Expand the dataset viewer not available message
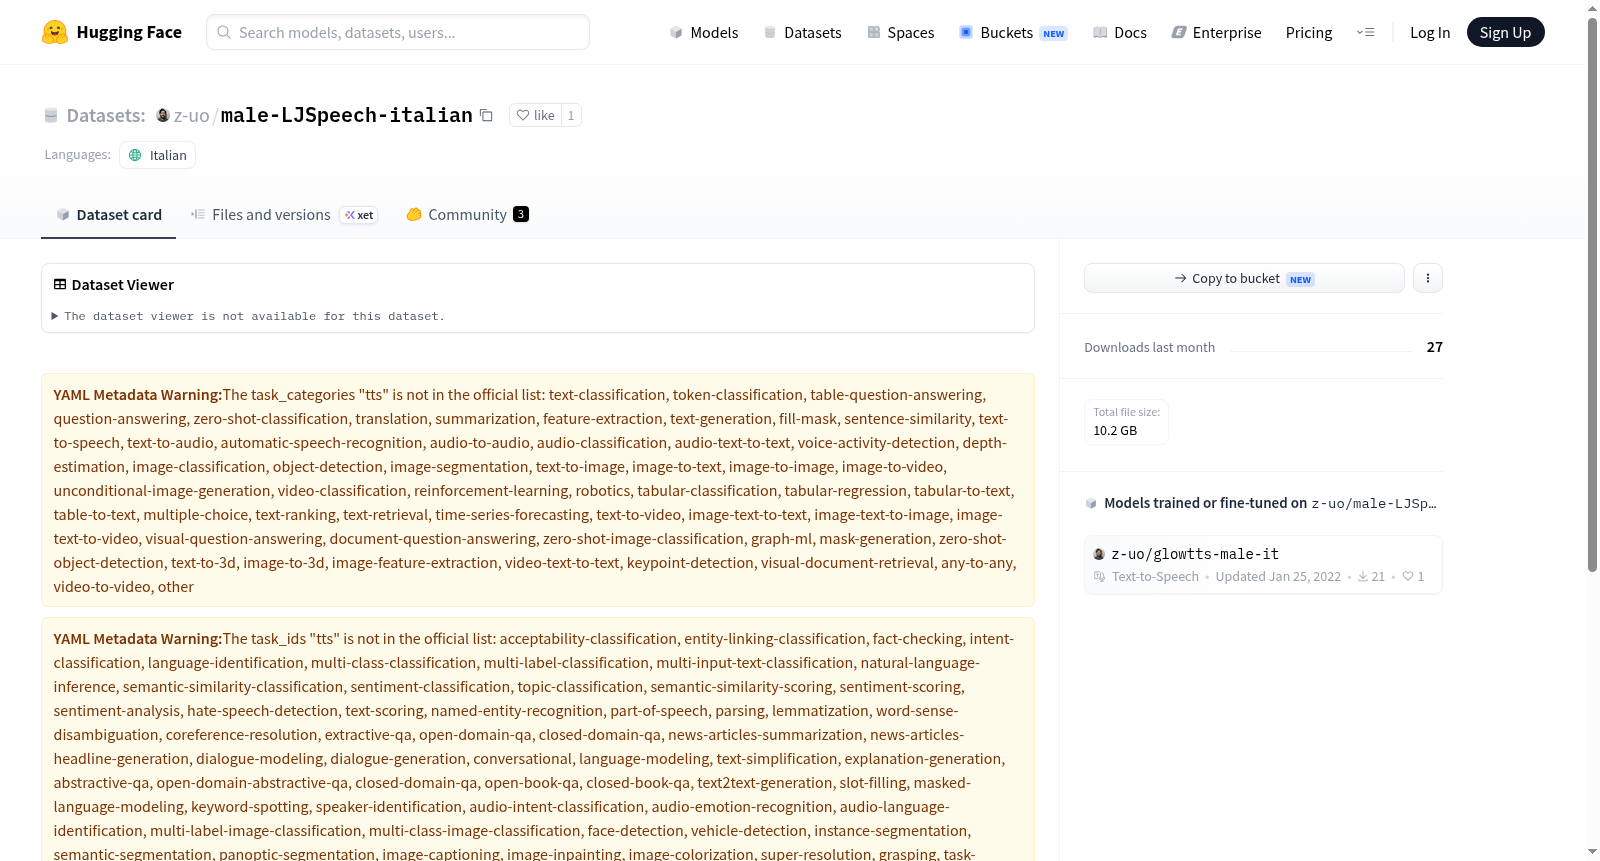1600x861 pixels. click(x=248, y=316)
